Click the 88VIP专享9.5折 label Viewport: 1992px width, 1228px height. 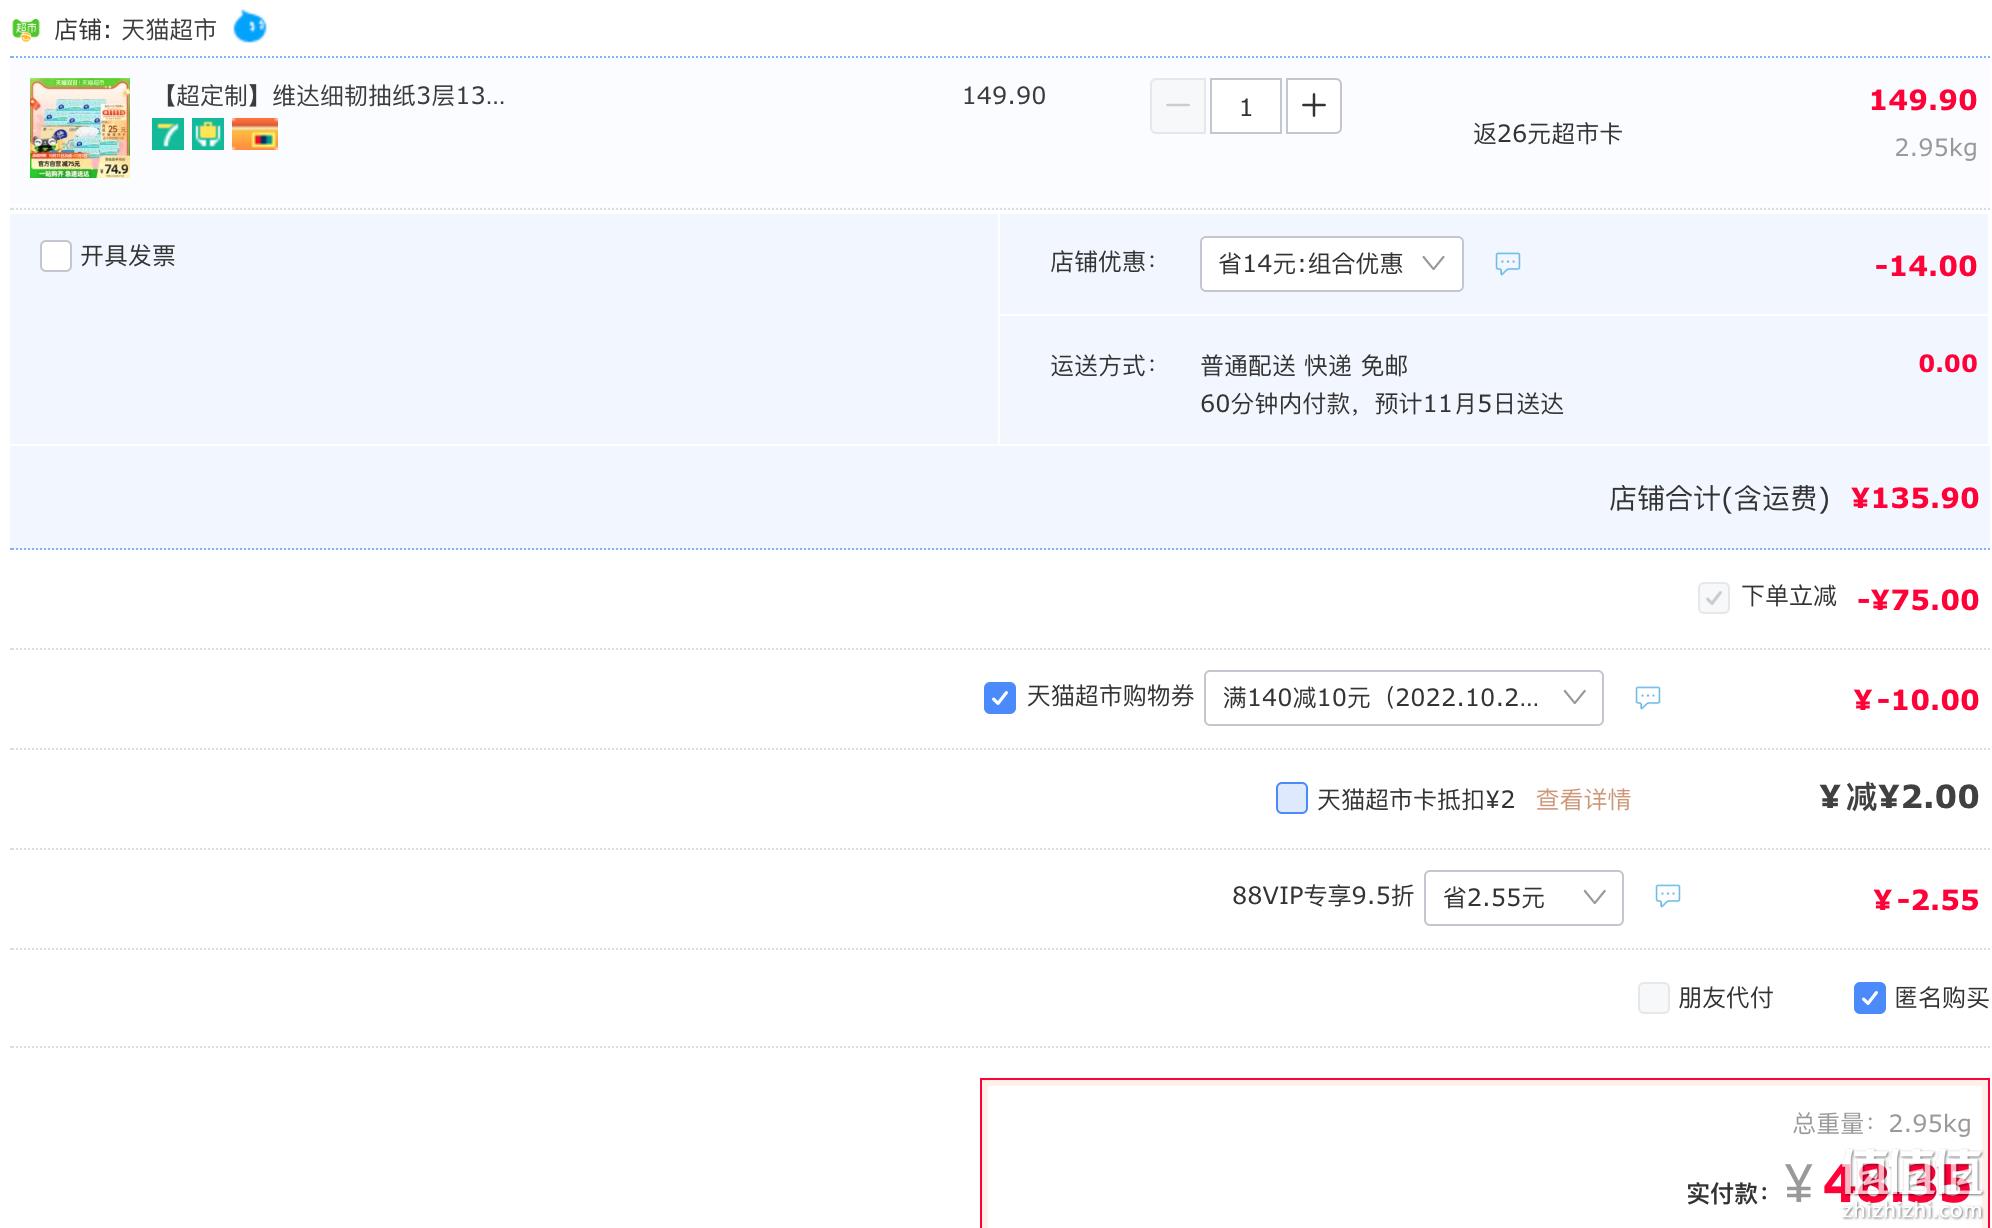1323,896
